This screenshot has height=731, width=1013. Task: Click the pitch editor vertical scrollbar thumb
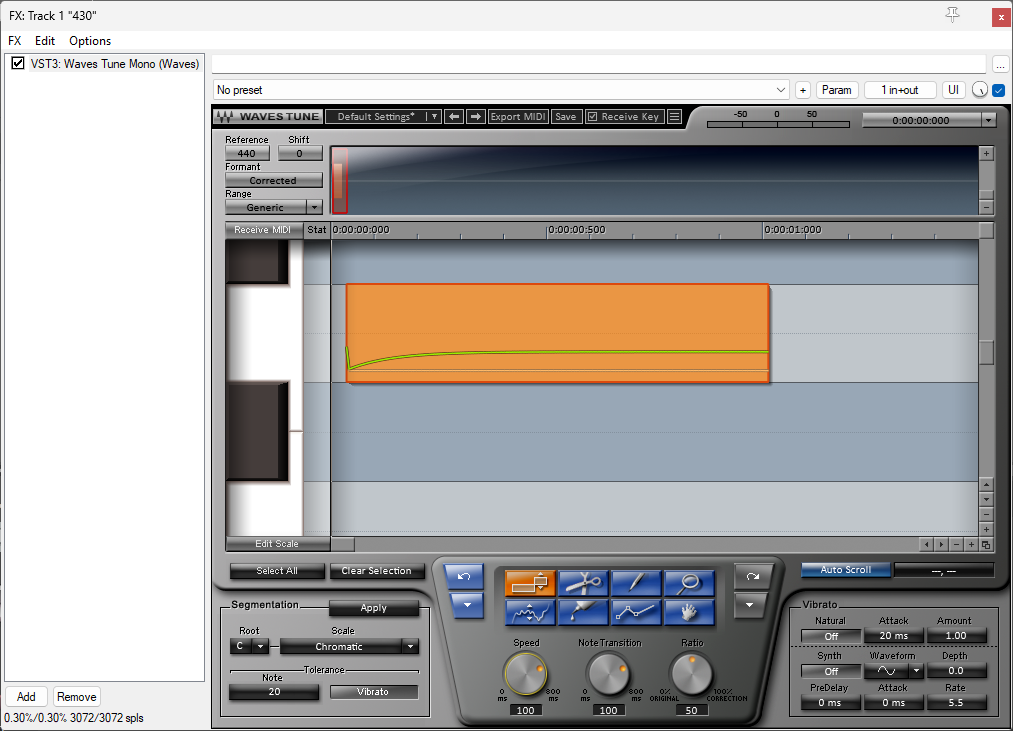tap(986, 352)
